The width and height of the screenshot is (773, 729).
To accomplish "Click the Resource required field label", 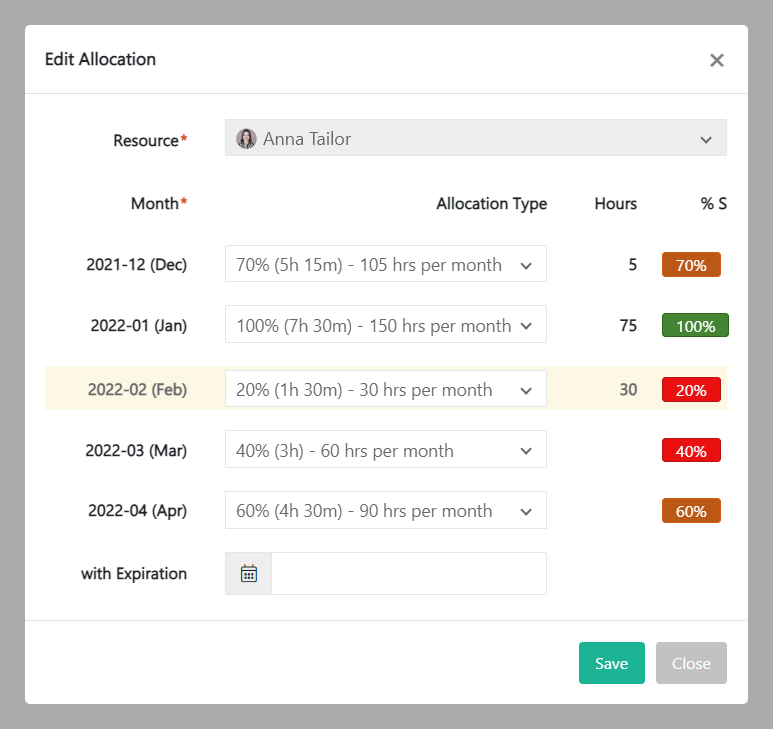I will pyautogui.click(x=150, y=140).
